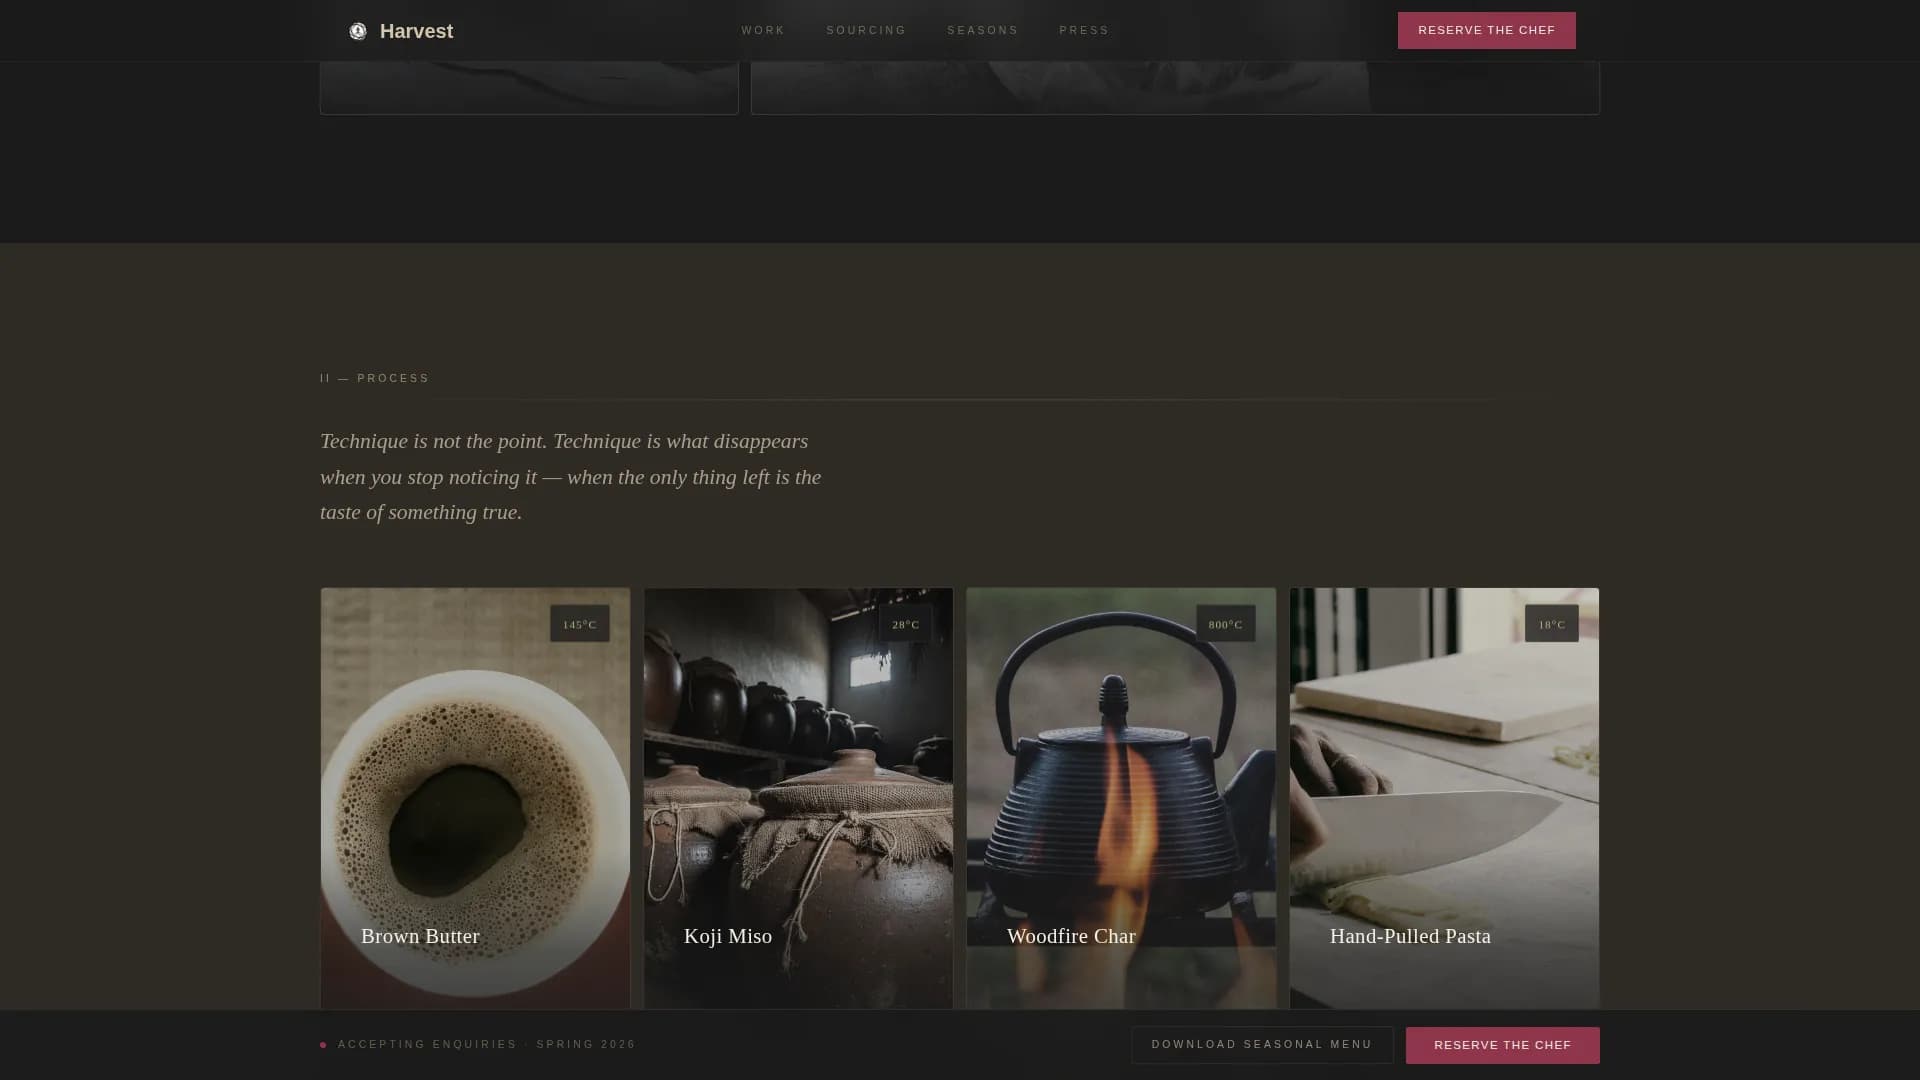Click RESERVE THE CHEF in the header
Viewport: 1920px width, 1080px height.
point(1486,30)
